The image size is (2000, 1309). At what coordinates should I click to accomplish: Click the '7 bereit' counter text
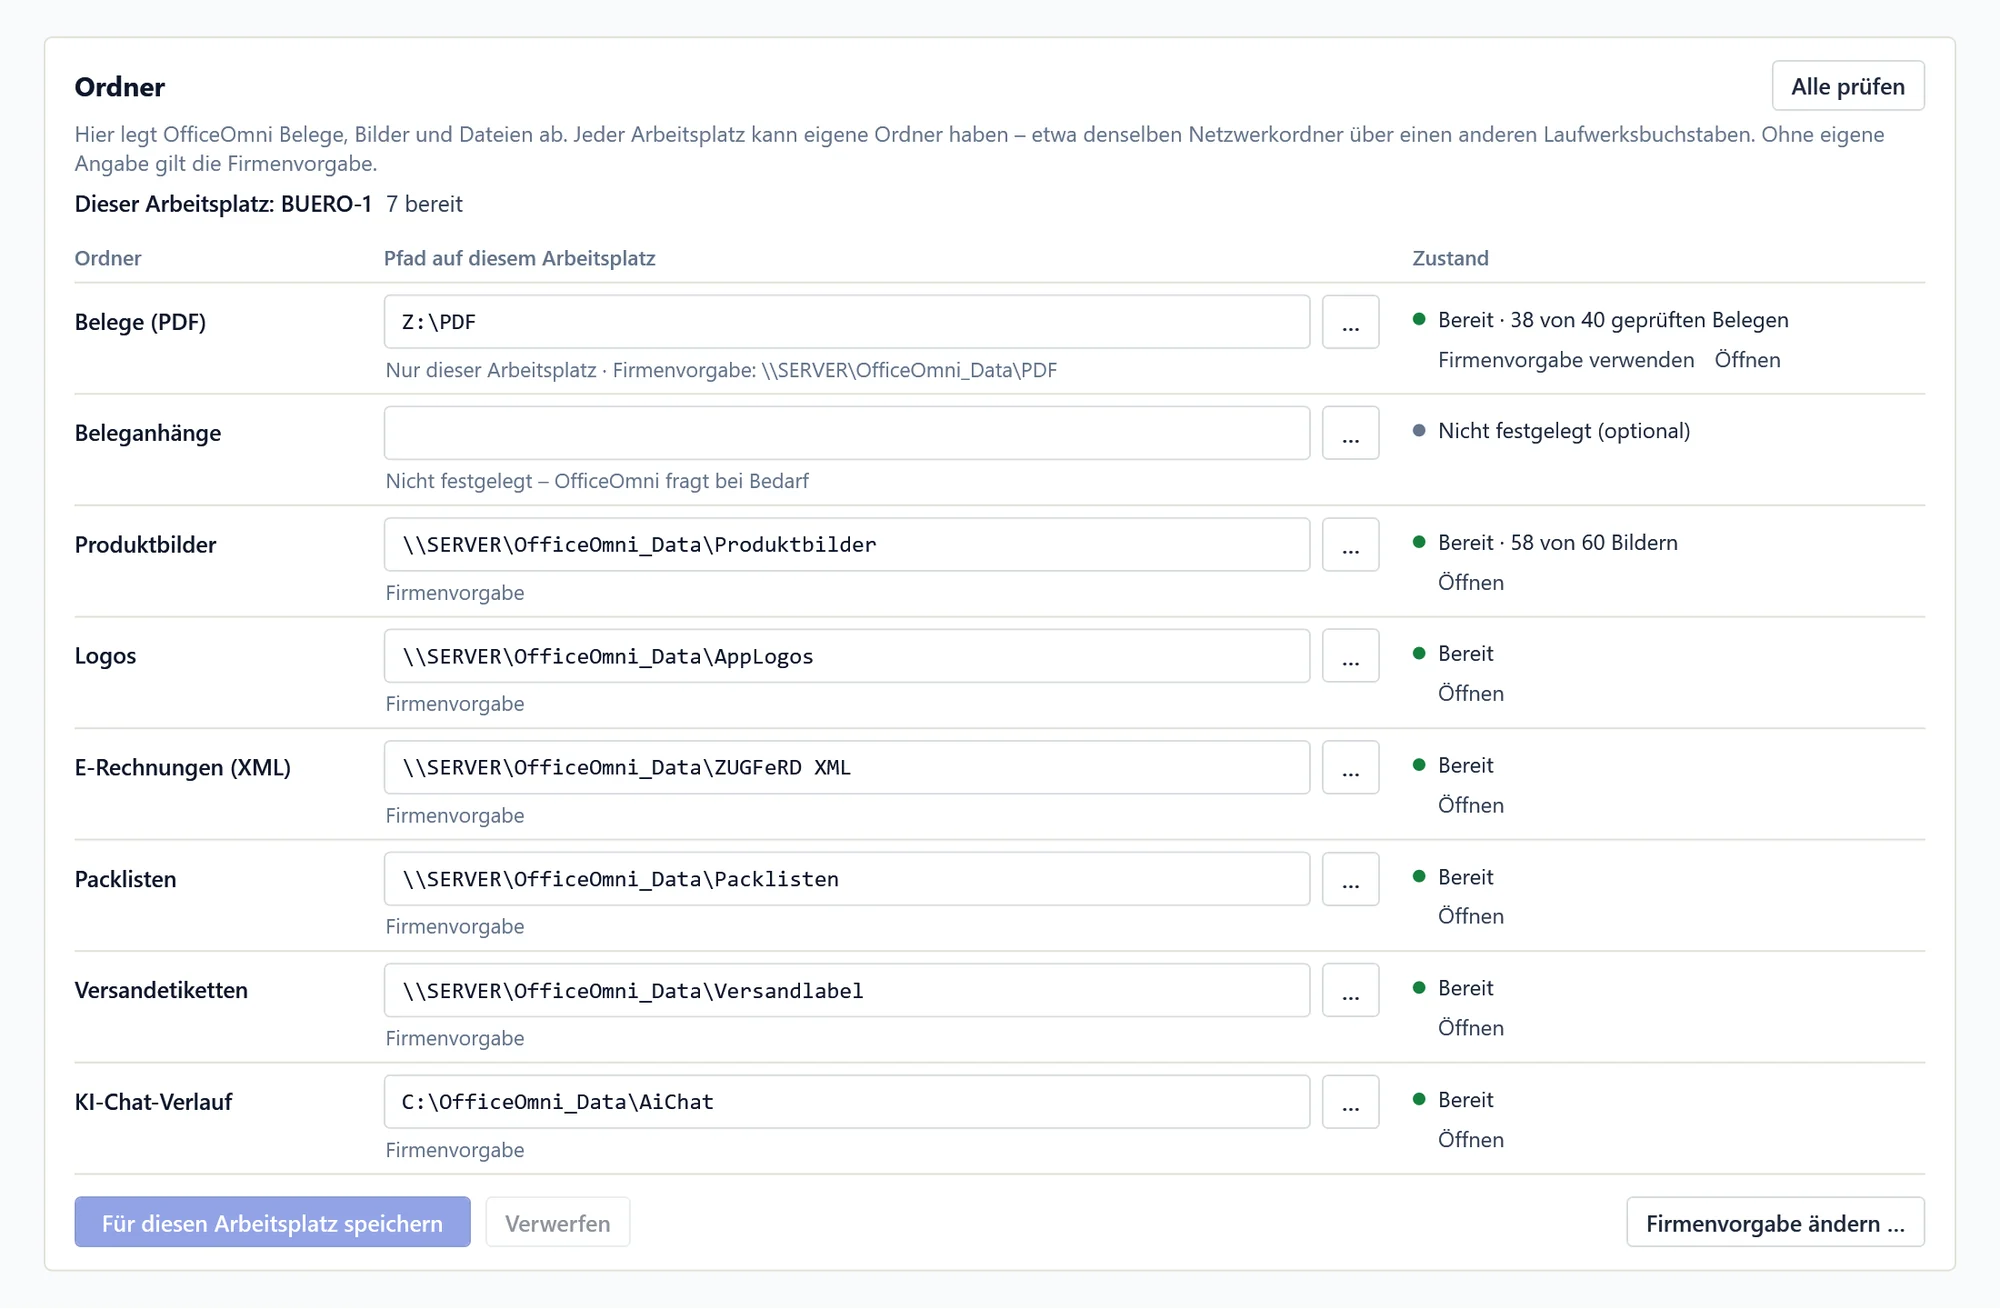(x=424, y=204)
